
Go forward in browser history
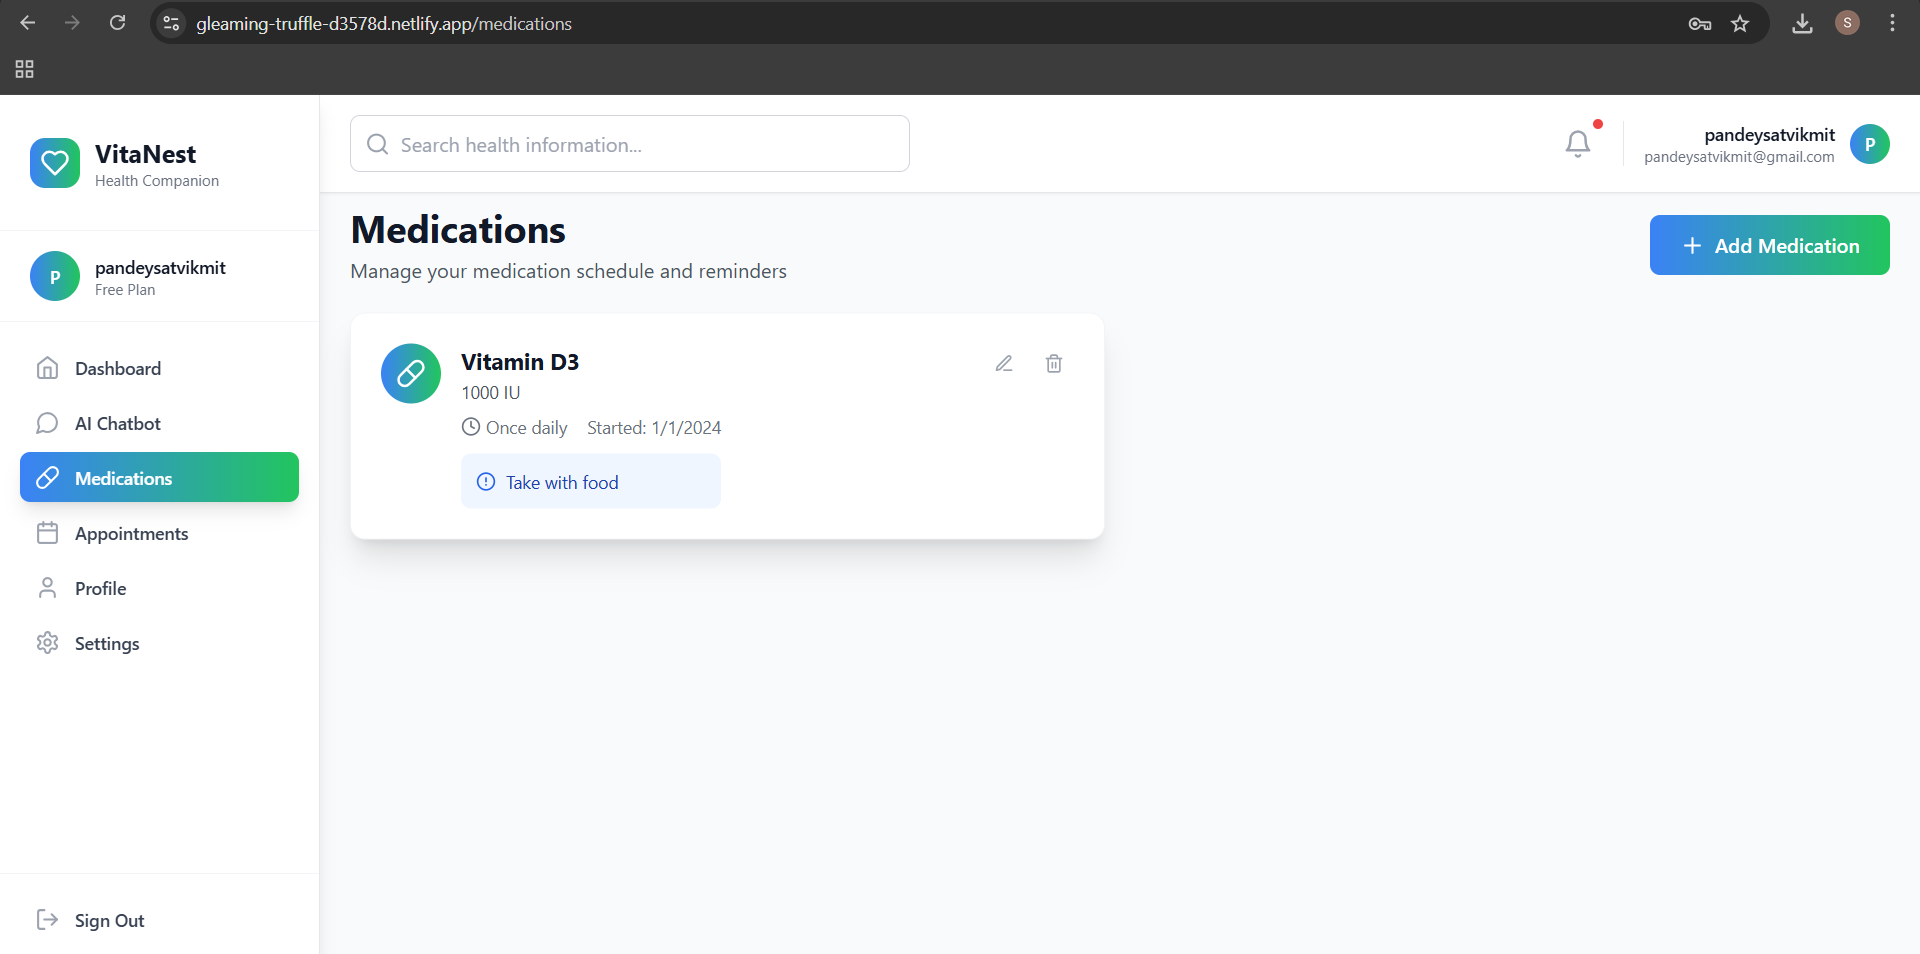tap(72, 23)
